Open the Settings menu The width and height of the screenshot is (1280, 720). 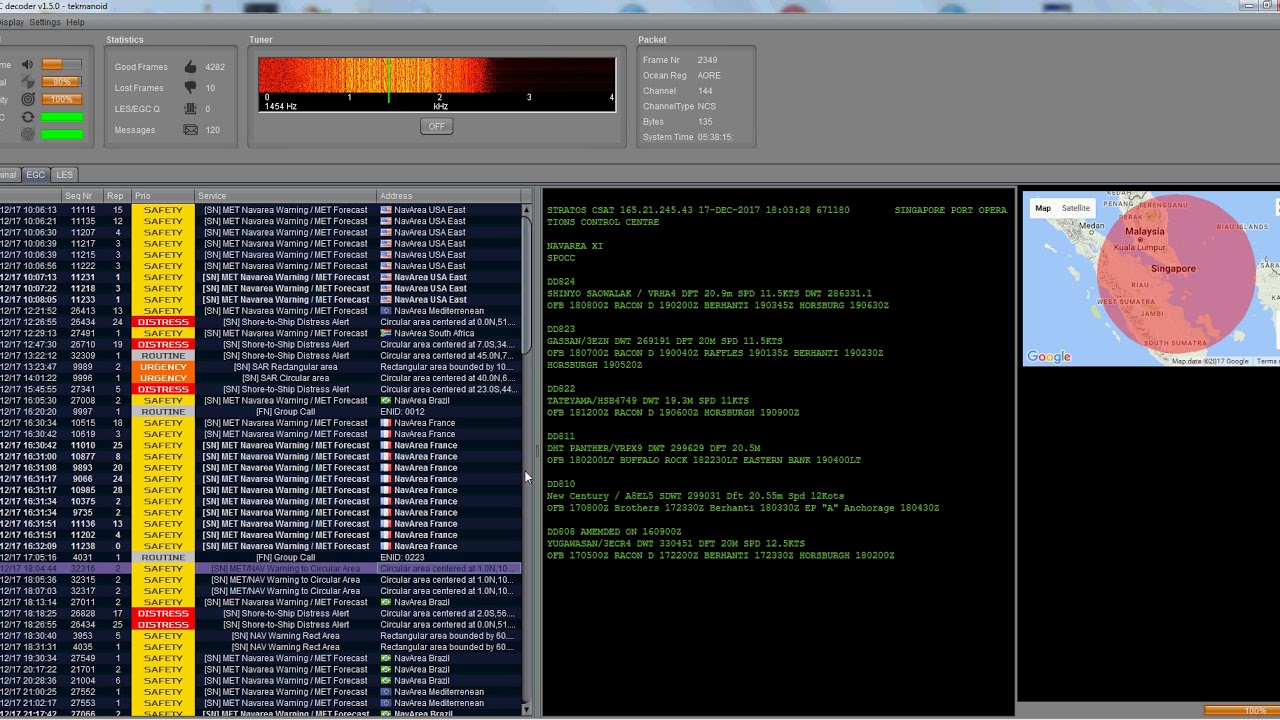(x=44, y=22)
